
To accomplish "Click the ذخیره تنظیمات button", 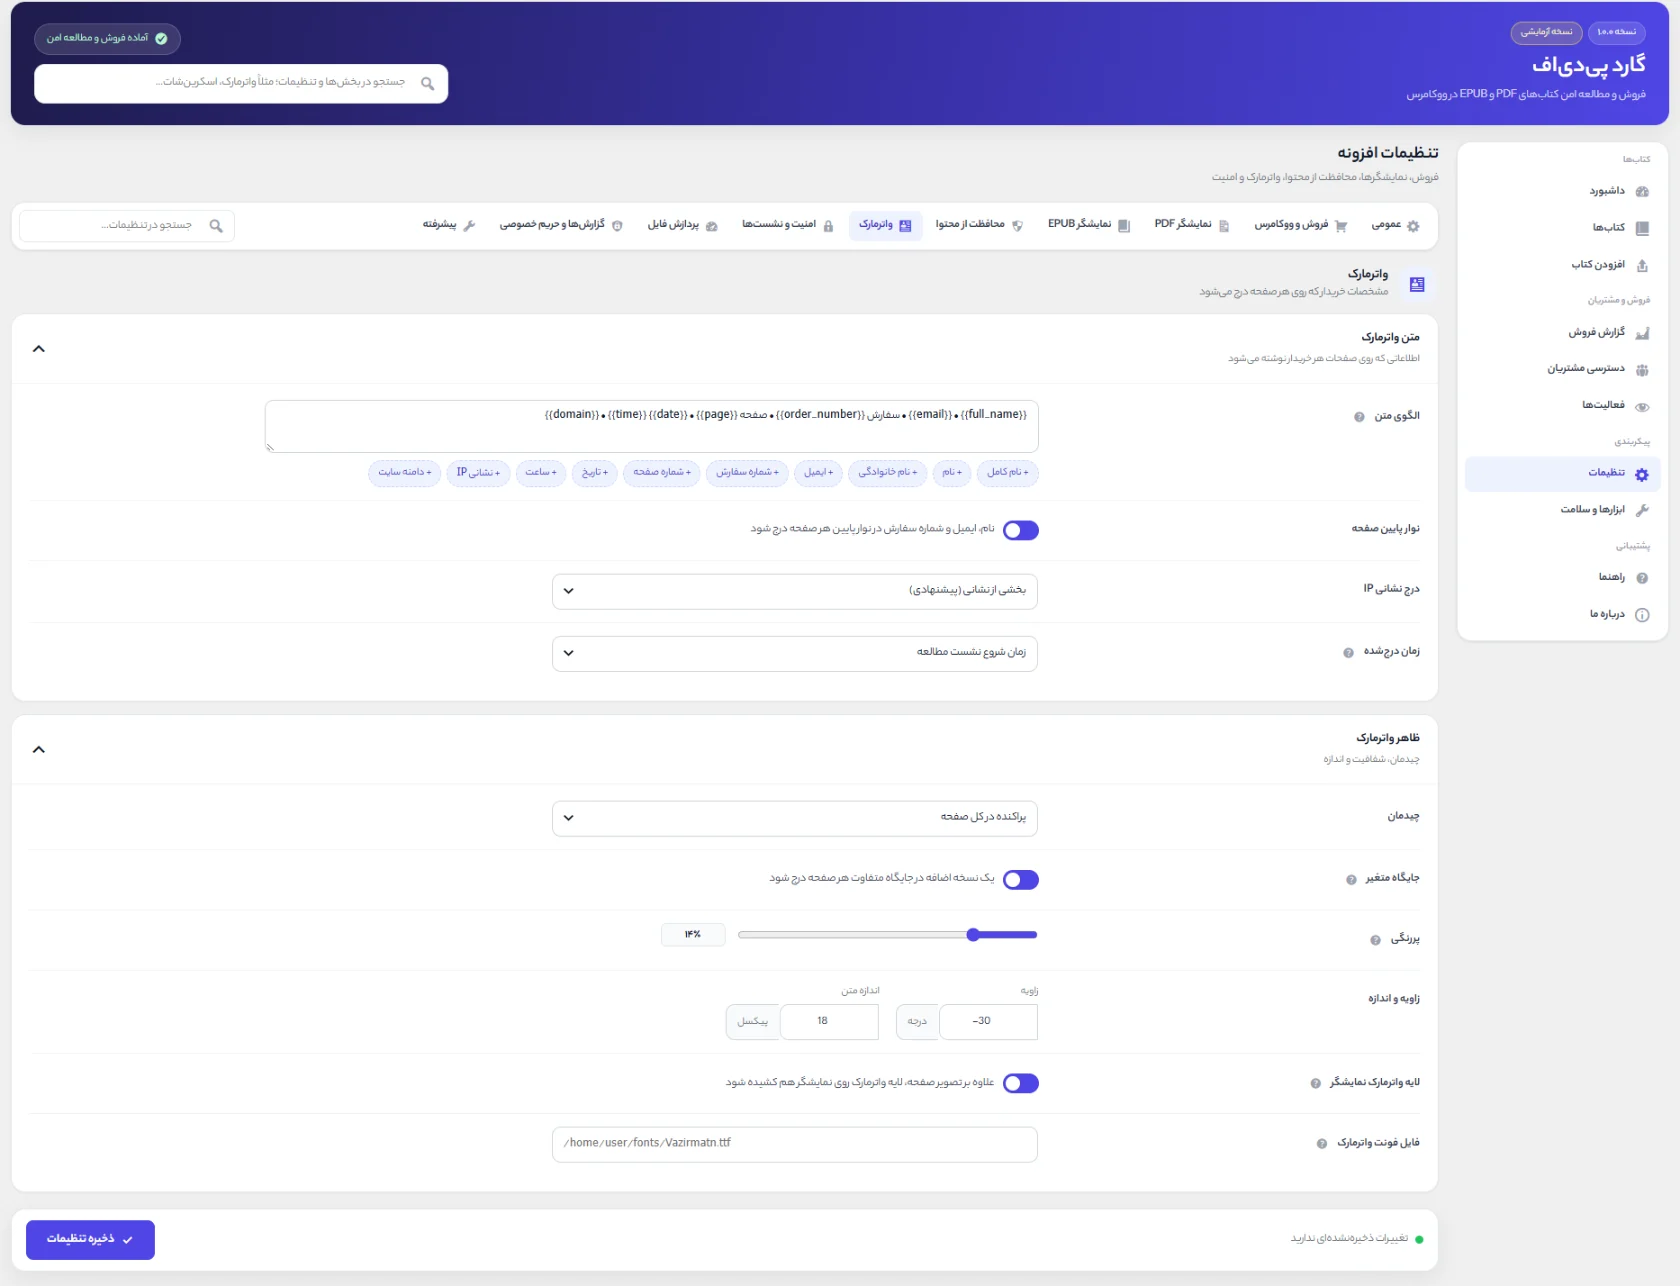I will tap(90, 1240).
